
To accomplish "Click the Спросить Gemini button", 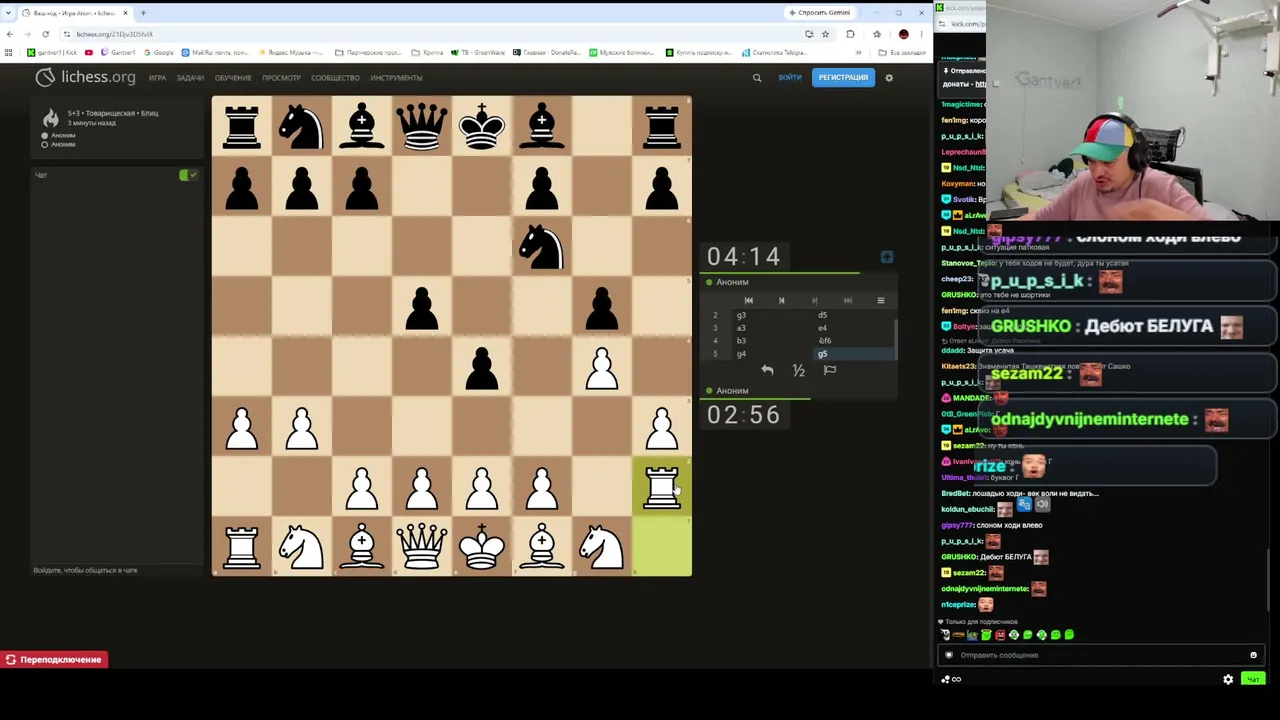I will pos(820,13).
